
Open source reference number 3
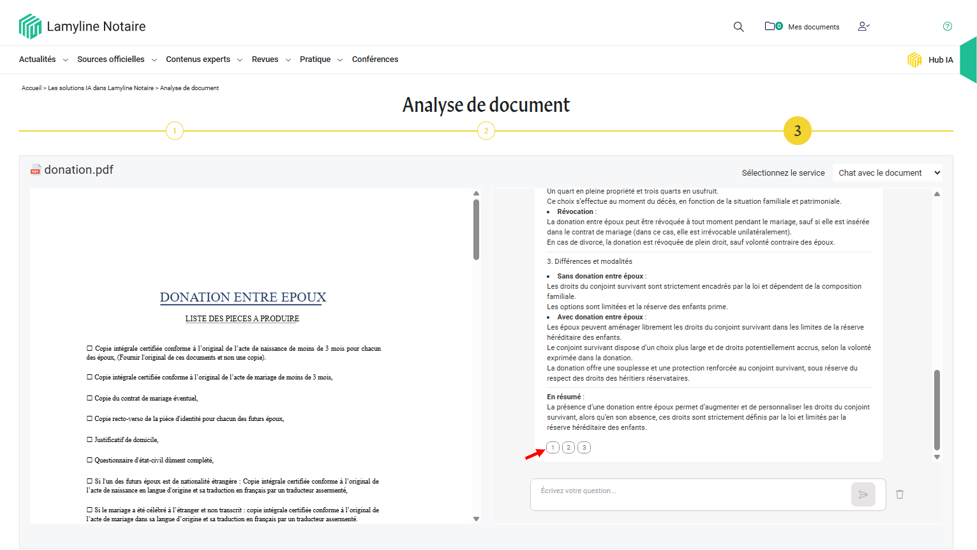coord(584,447)
